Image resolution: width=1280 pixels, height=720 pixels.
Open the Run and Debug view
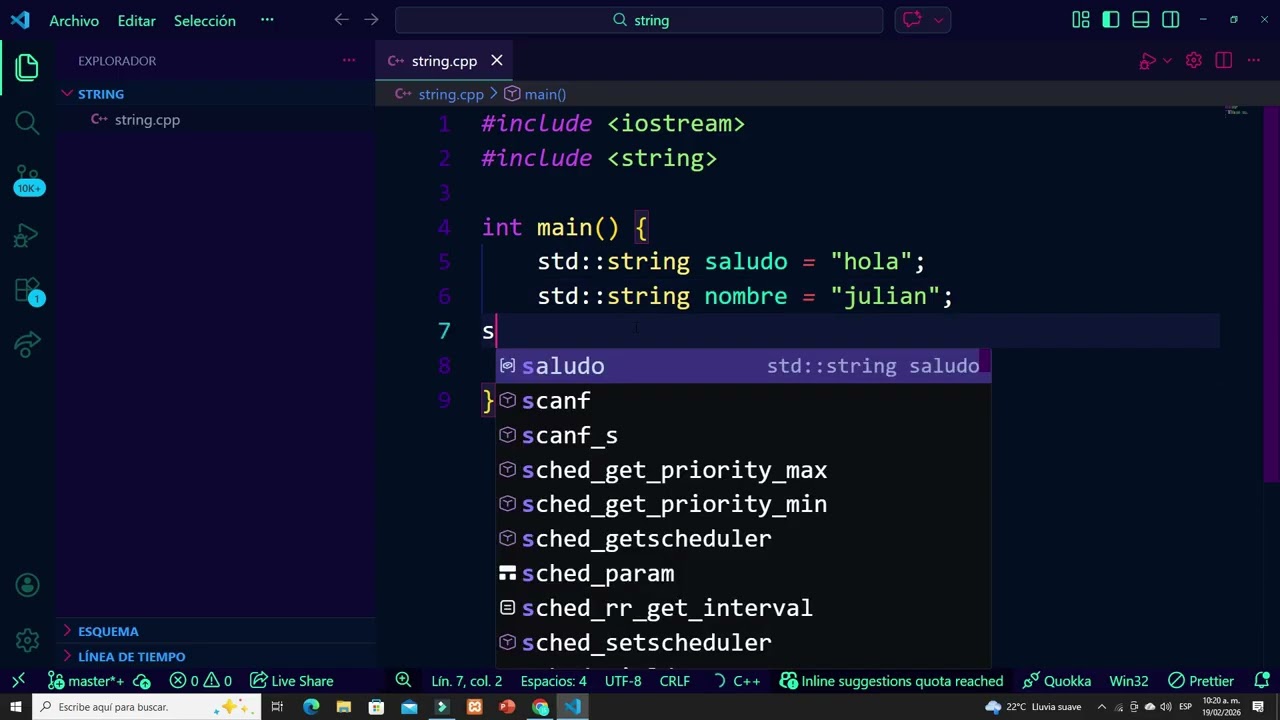27,236
